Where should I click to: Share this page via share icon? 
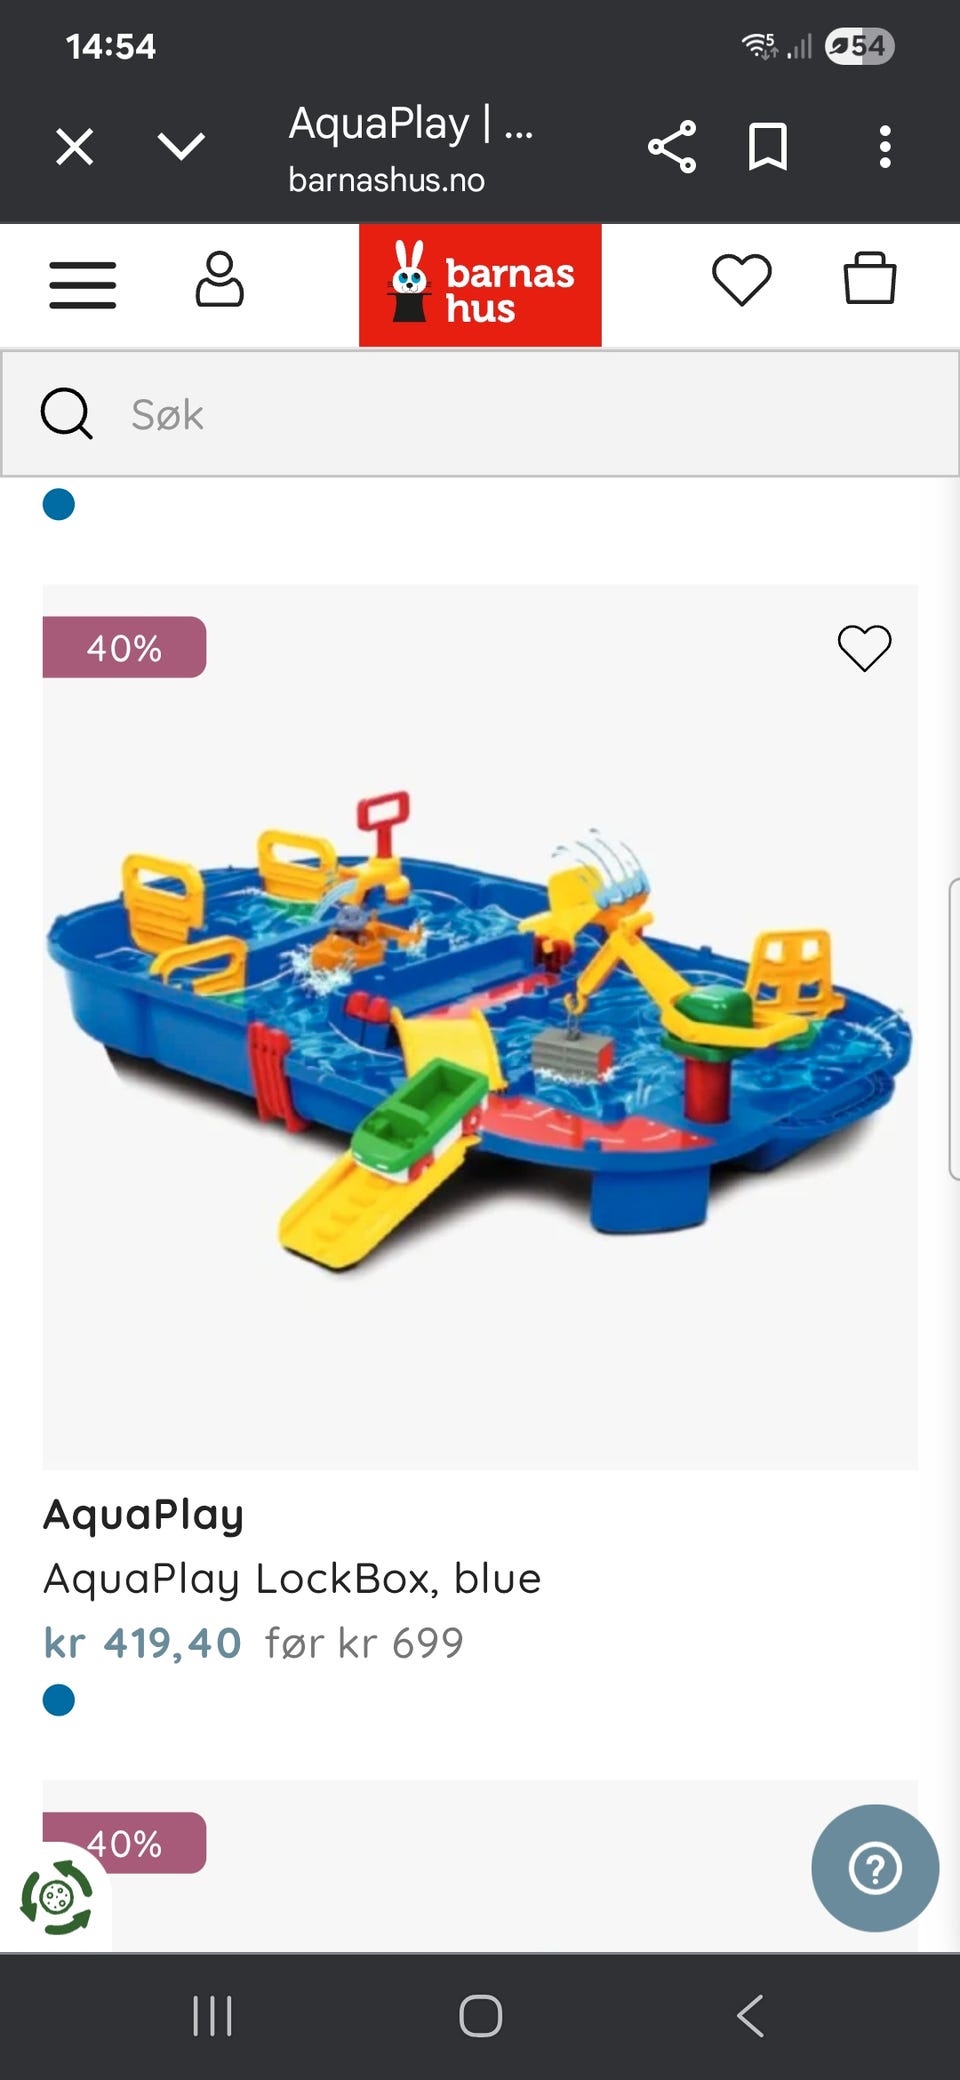point(672,148)
